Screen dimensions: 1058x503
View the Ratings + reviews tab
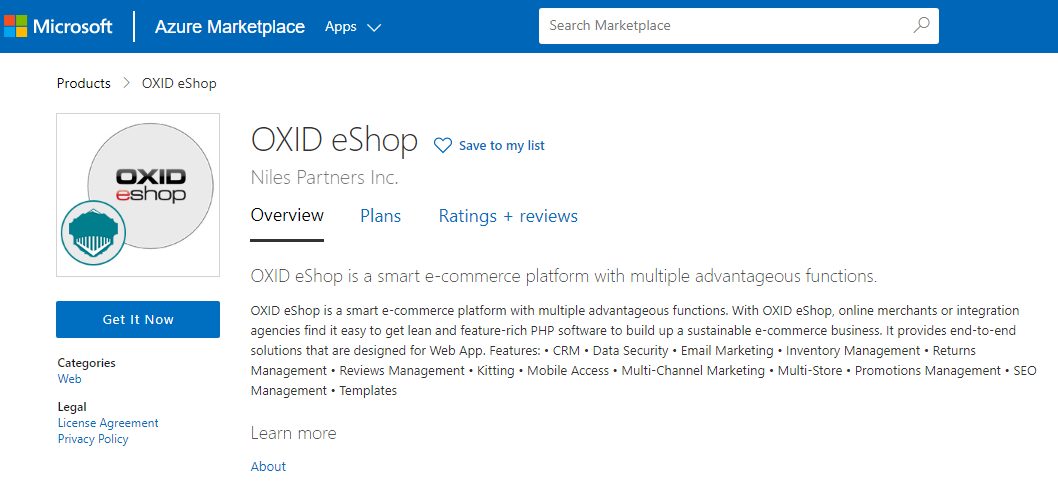[x=508, y=216]
